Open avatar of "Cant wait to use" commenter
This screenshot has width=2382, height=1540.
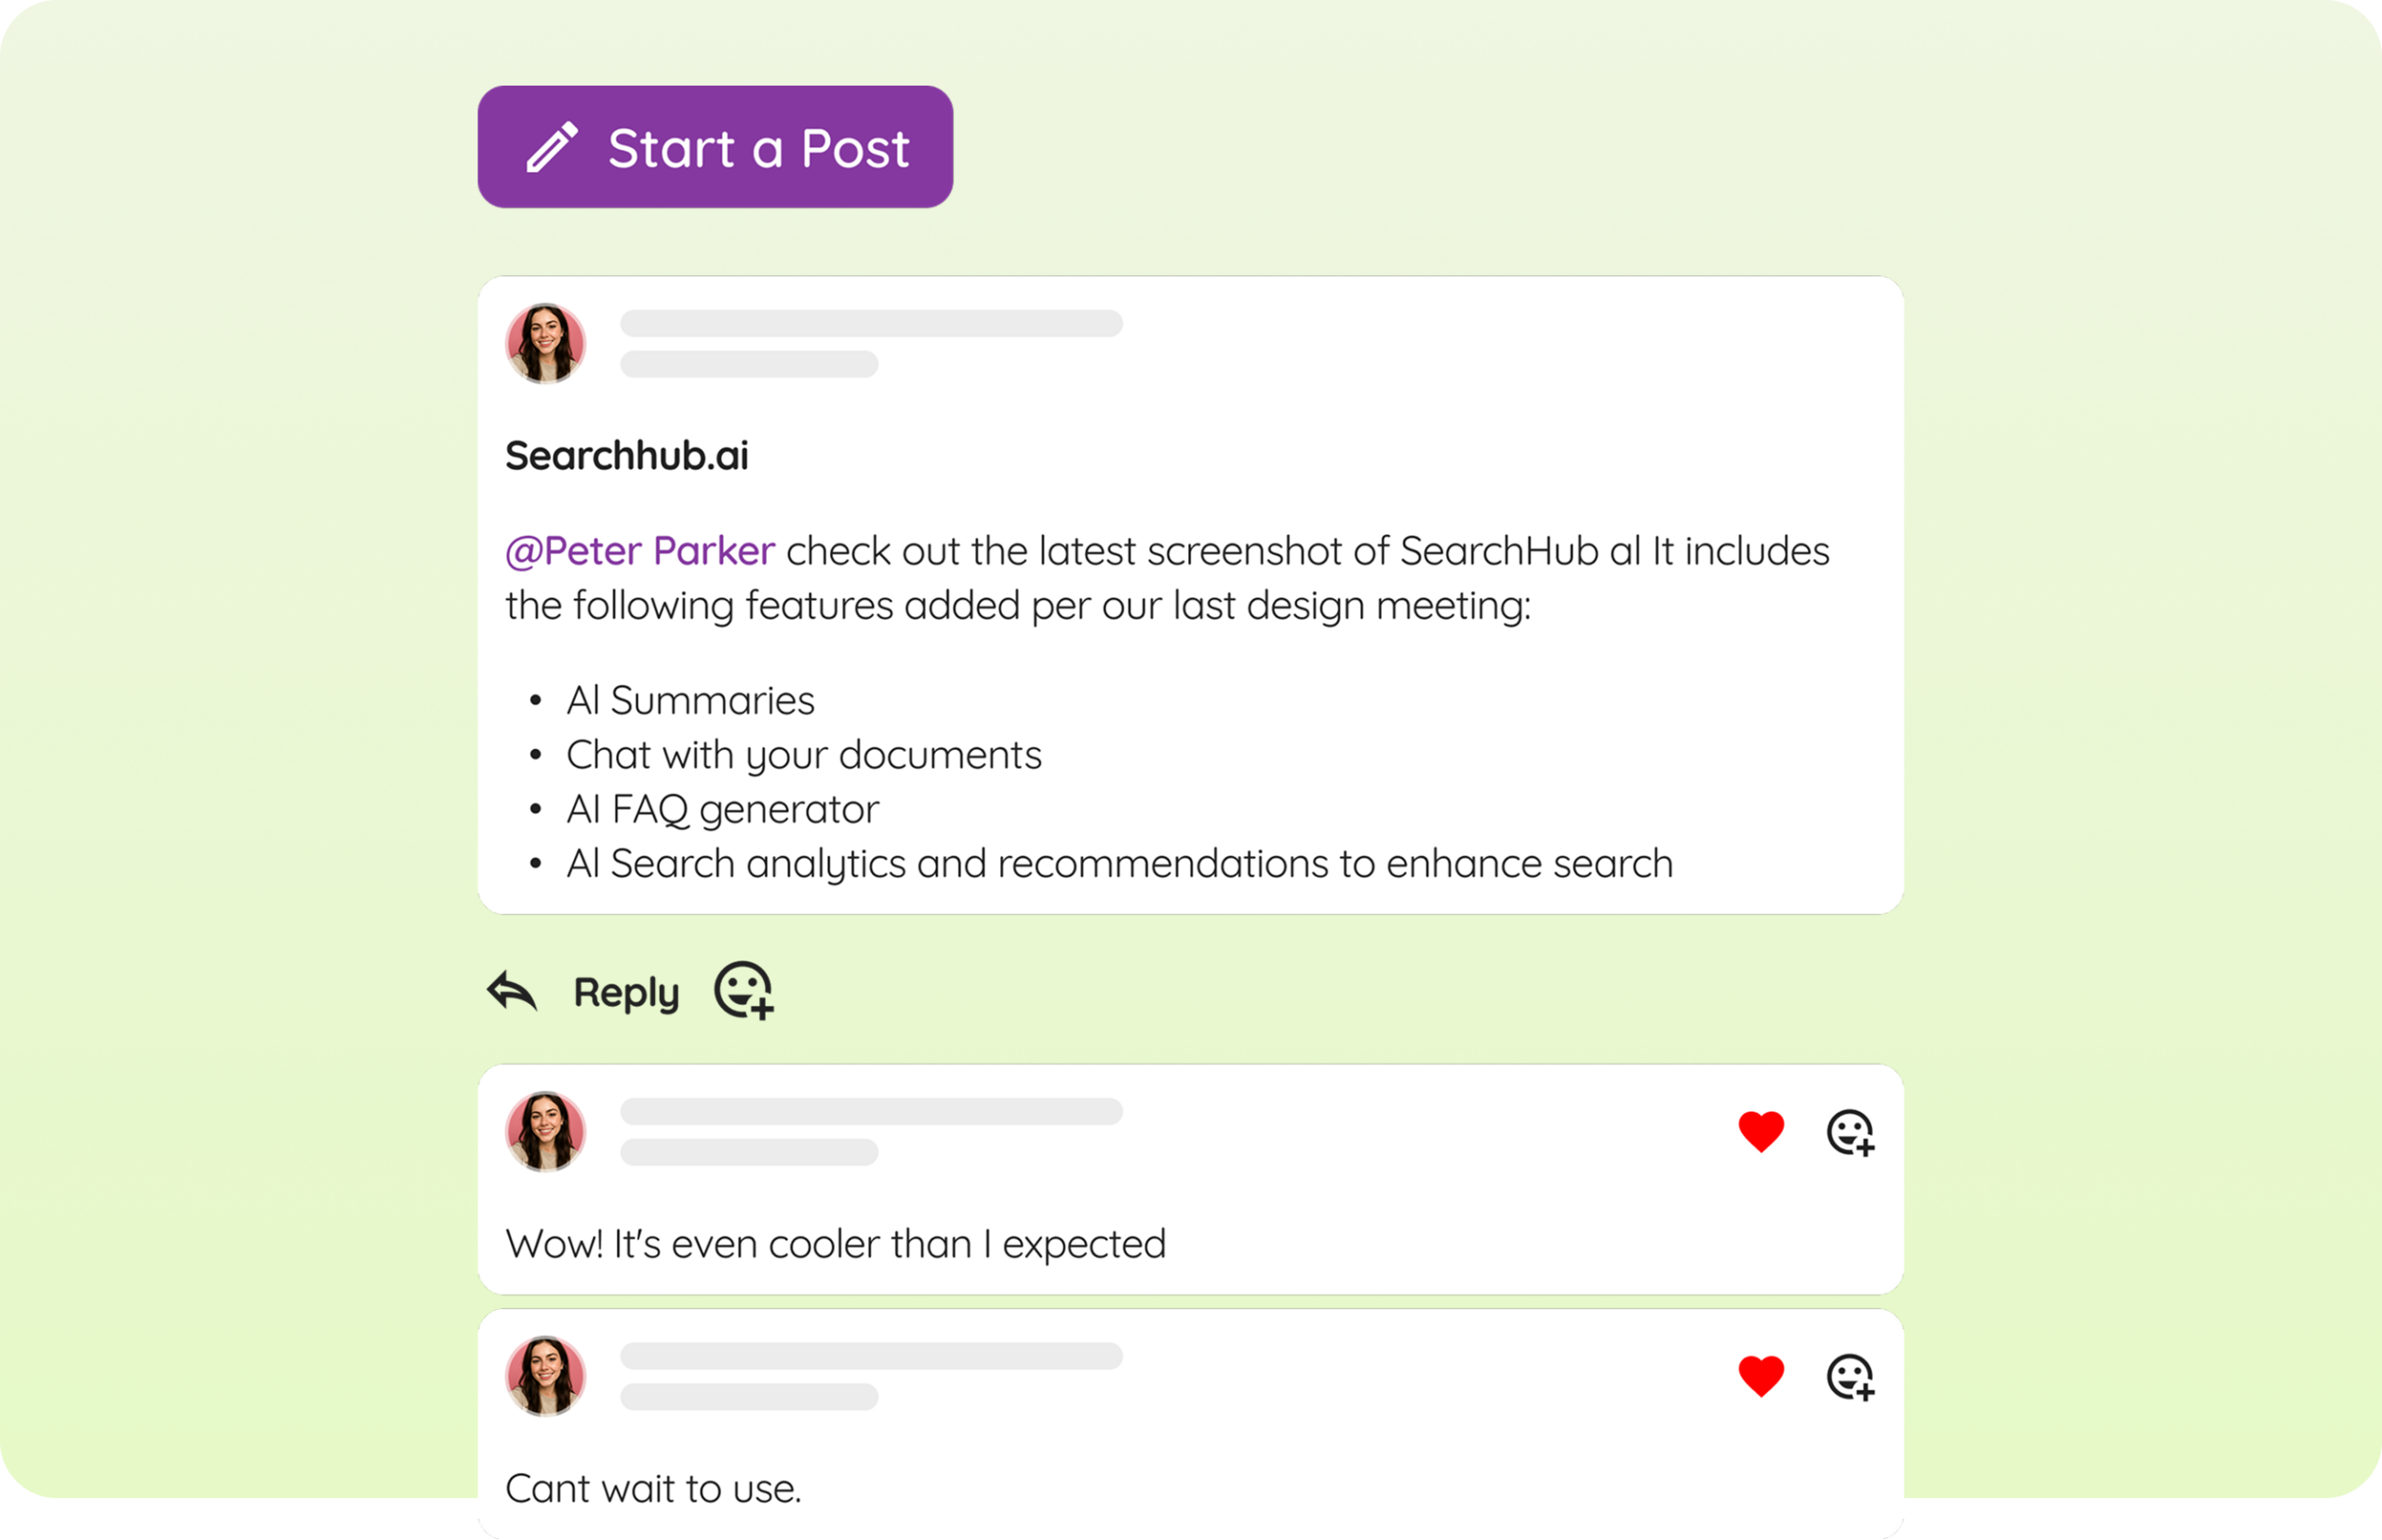[x=545, y=1375]
